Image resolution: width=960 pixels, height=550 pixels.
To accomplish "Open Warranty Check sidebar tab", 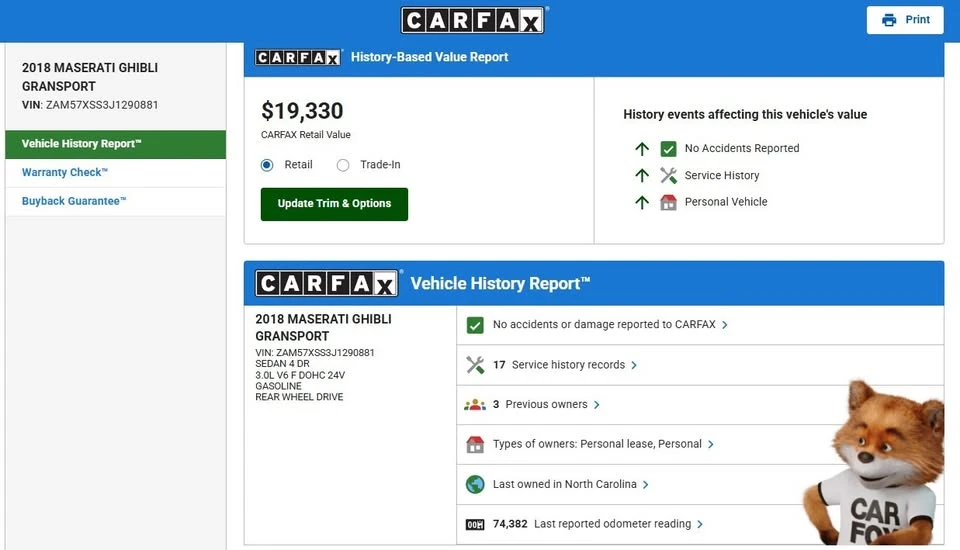I will click(116, 173).
